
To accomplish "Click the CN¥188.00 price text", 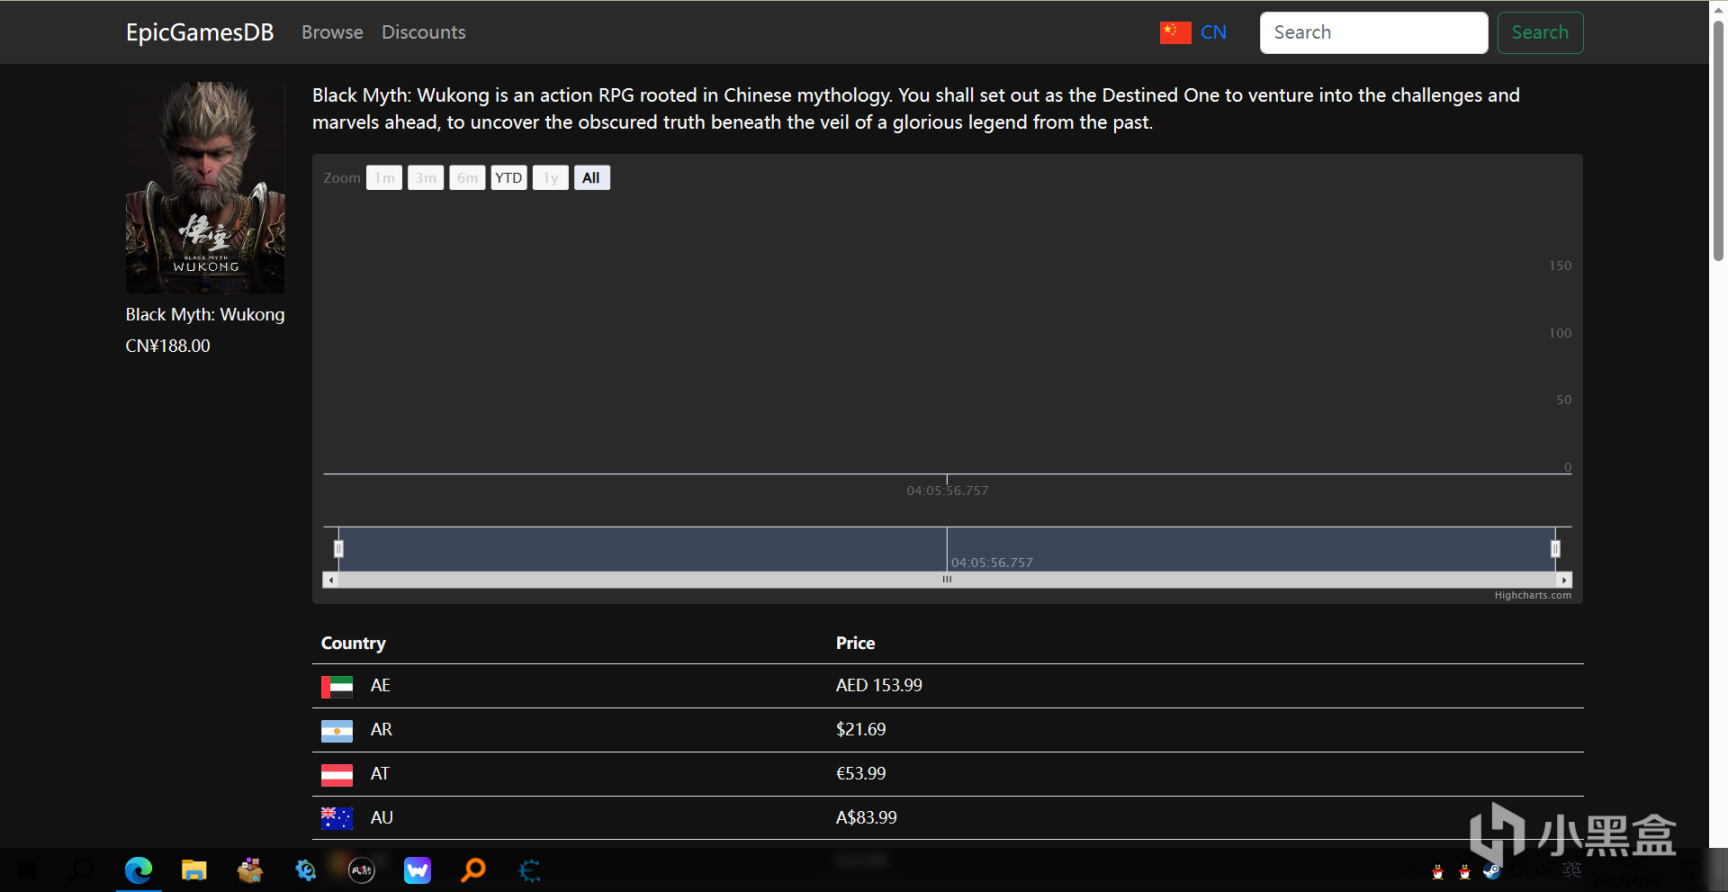I will (168, 346).
